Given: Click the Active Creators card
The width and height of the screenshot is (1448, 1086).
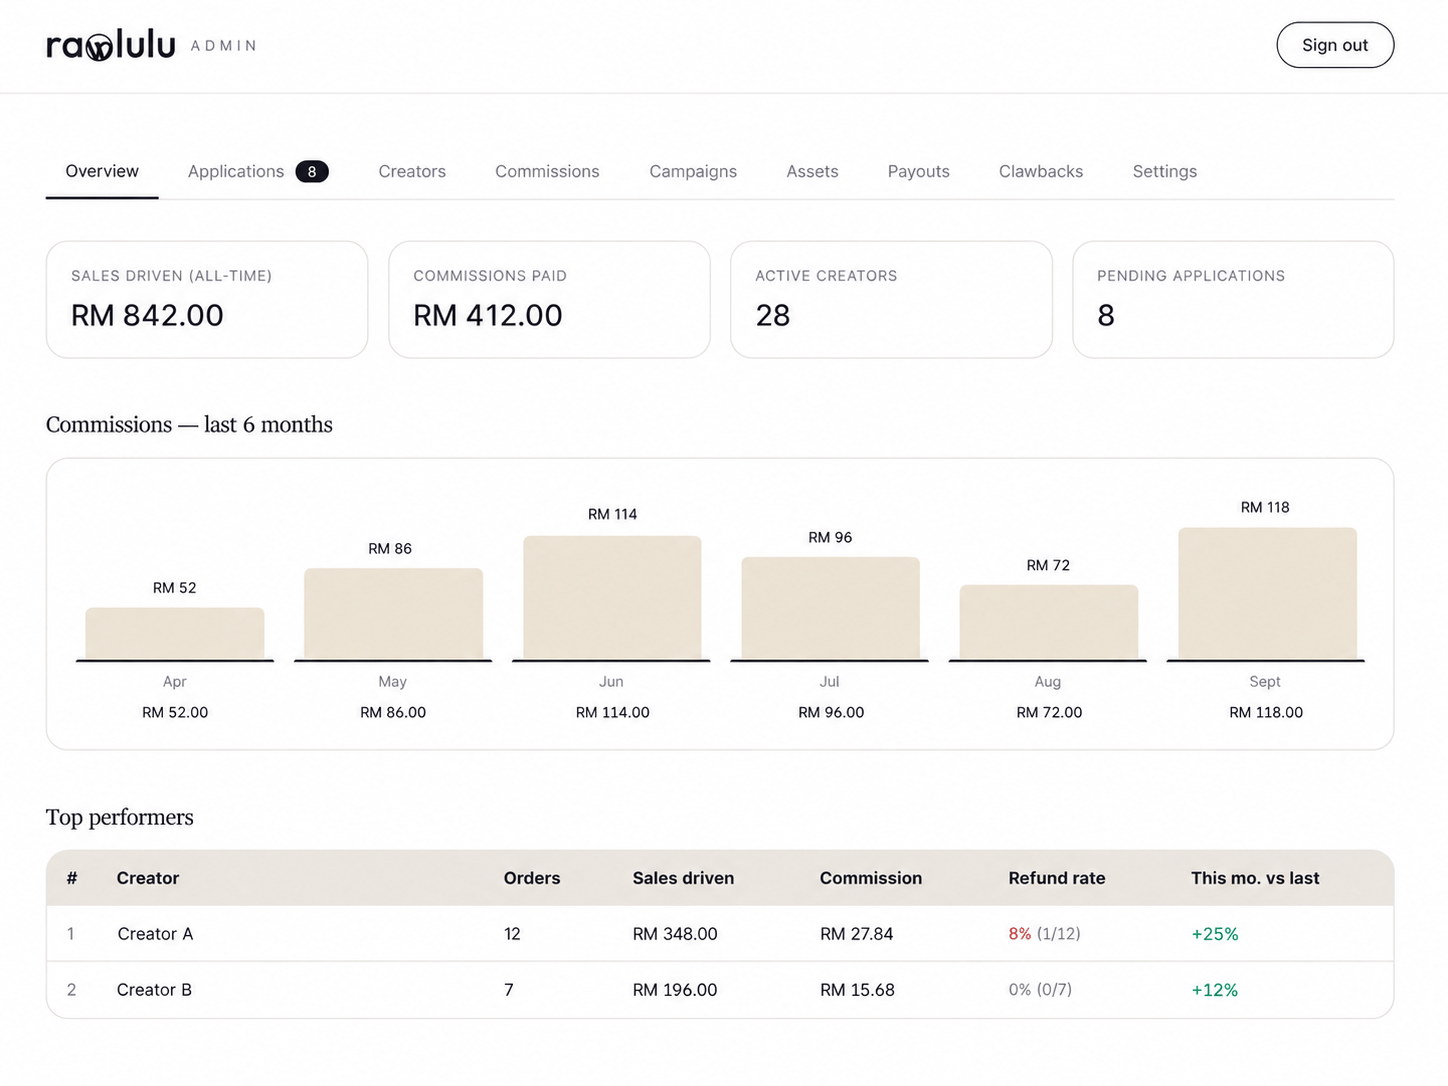Looking at the screenshot, I should click(891, 299).
